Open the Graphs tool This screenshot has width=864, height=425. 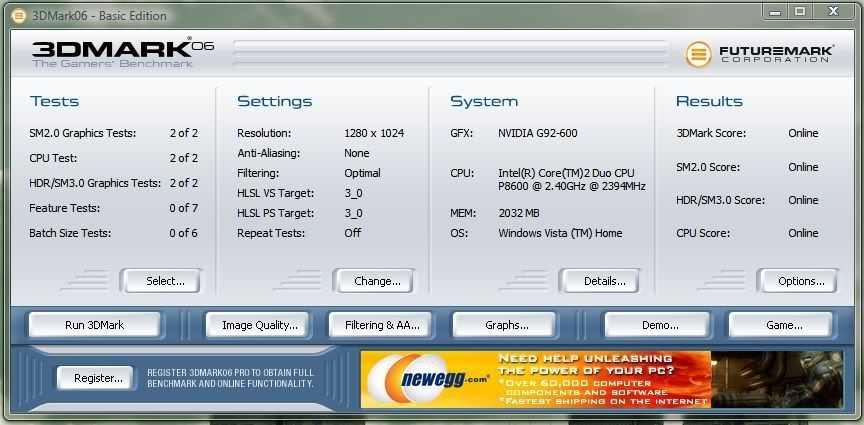point(504,325)
